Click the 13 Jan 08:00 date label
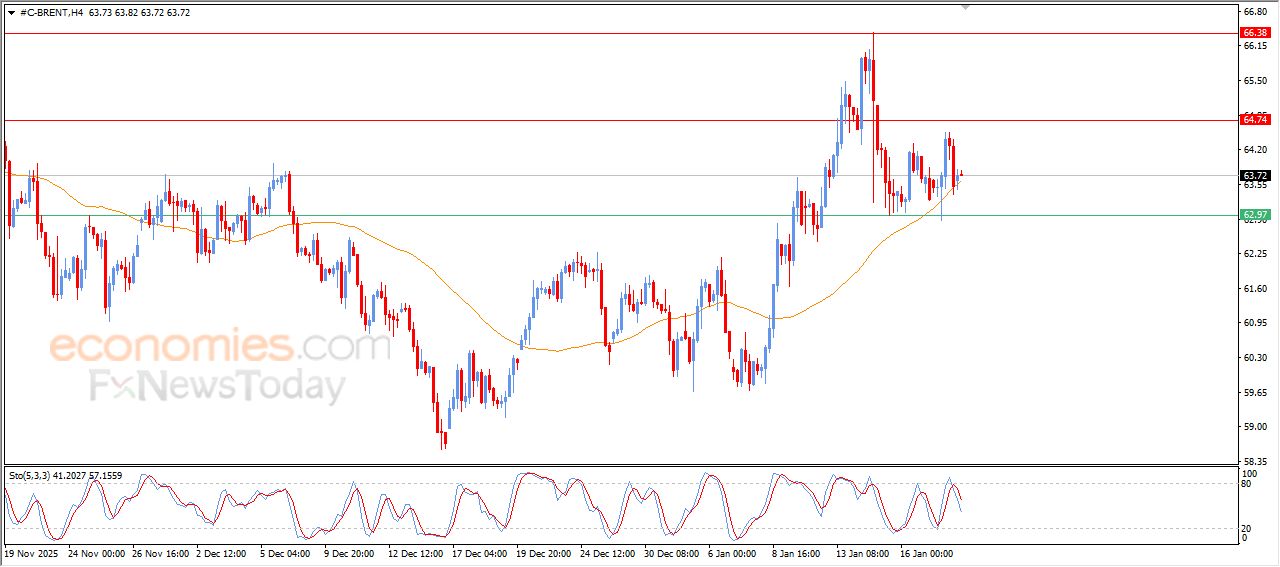The height and width of the screenshot is (567, 1280). click(x=864, y=552)
